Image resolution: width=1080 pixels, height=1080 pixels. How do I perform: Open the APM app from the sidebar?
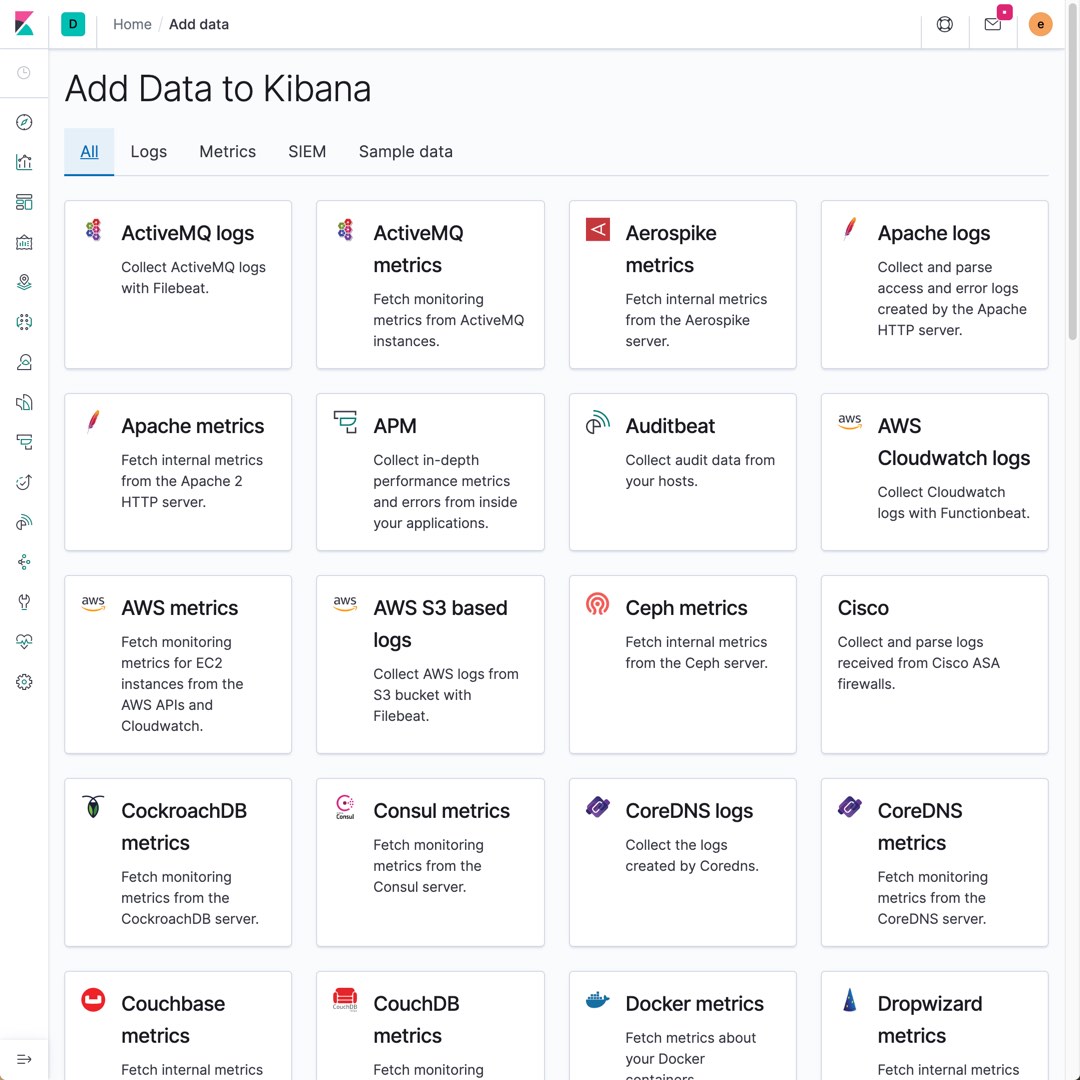[24, 442]
